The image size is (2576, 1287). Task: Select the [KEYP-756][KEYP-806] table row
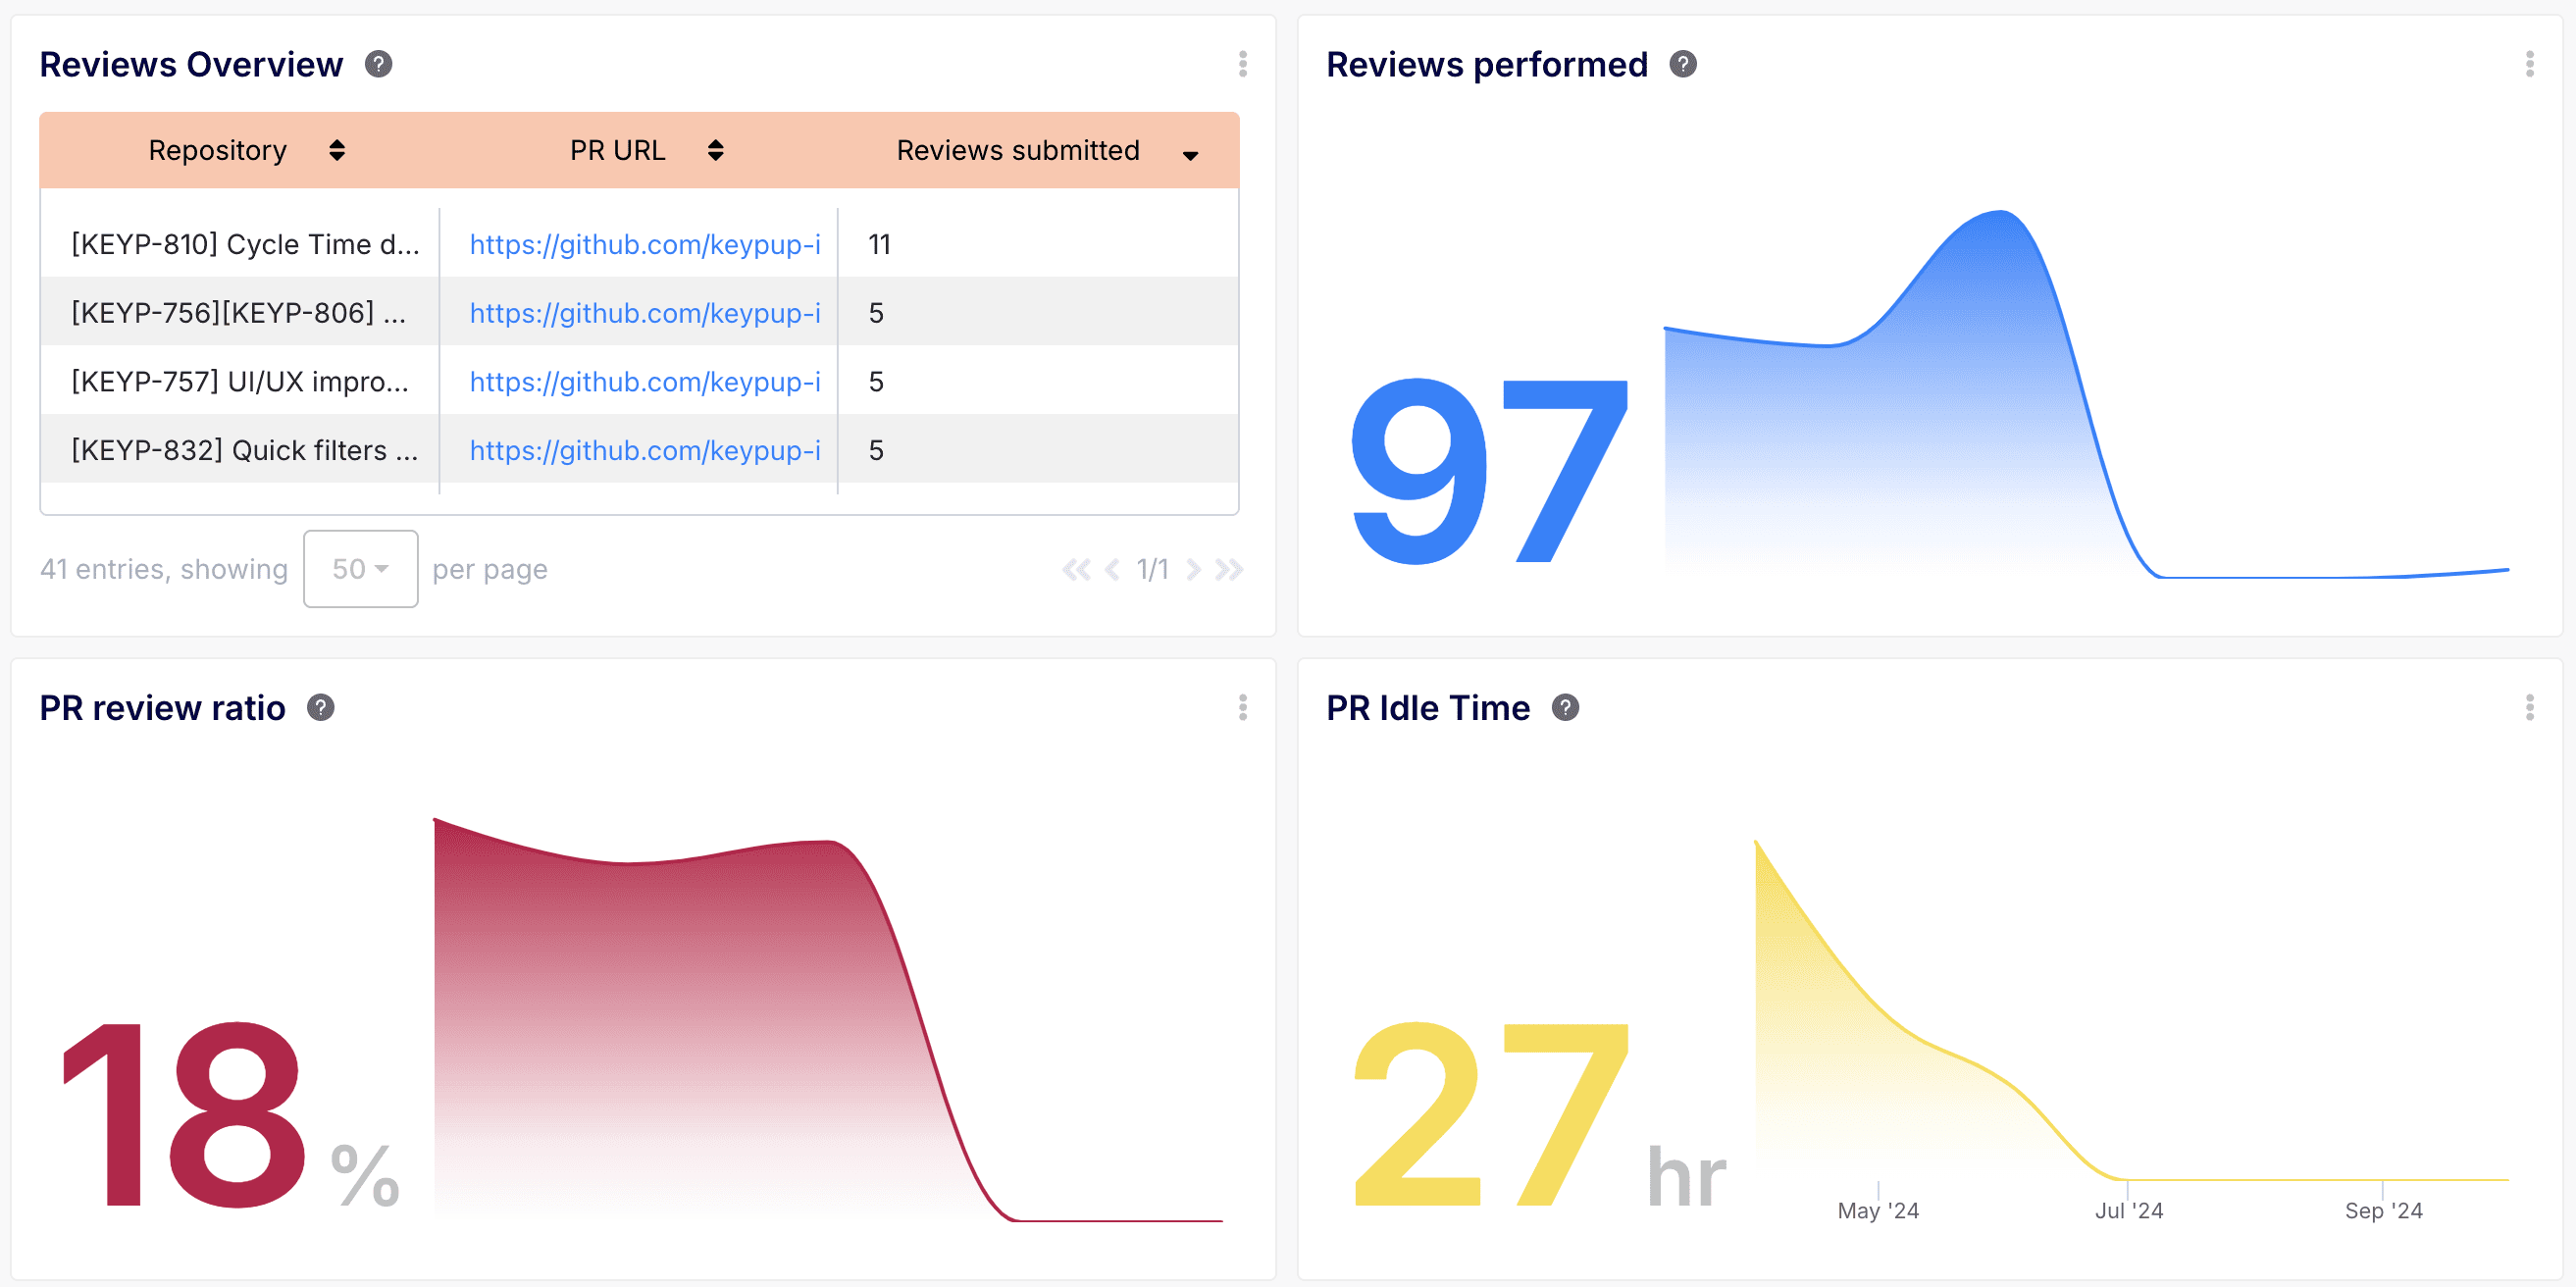tap(240, 312)
